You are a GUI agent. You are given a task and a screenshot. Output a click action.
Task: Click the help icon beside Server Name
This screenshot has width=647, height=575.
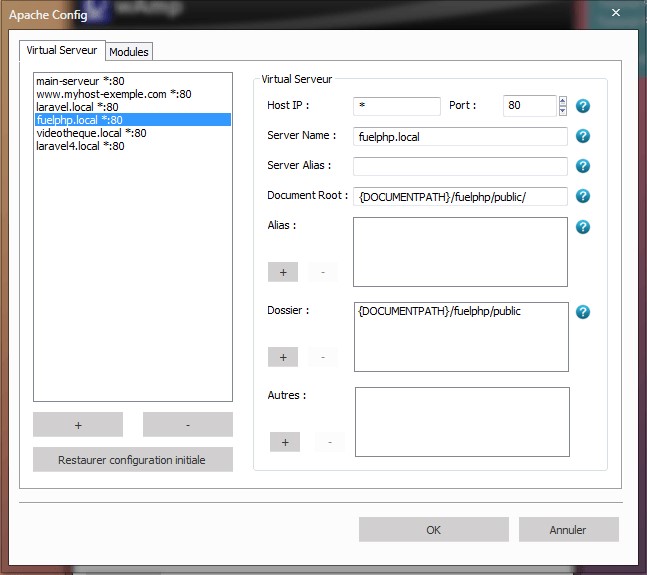coord(583,136)
